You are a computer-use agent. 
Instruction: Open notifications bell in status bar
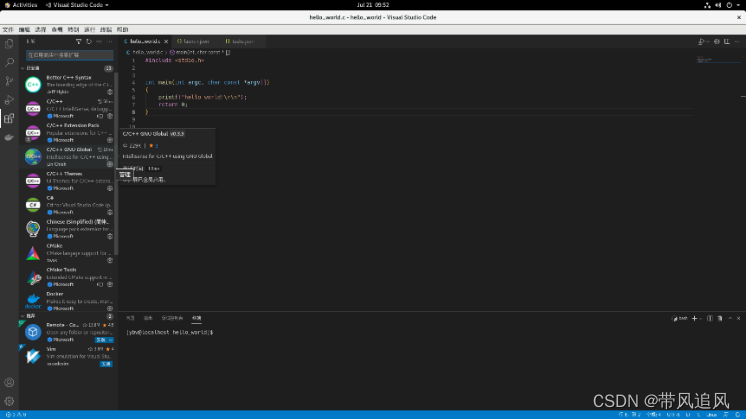[737, 415]
